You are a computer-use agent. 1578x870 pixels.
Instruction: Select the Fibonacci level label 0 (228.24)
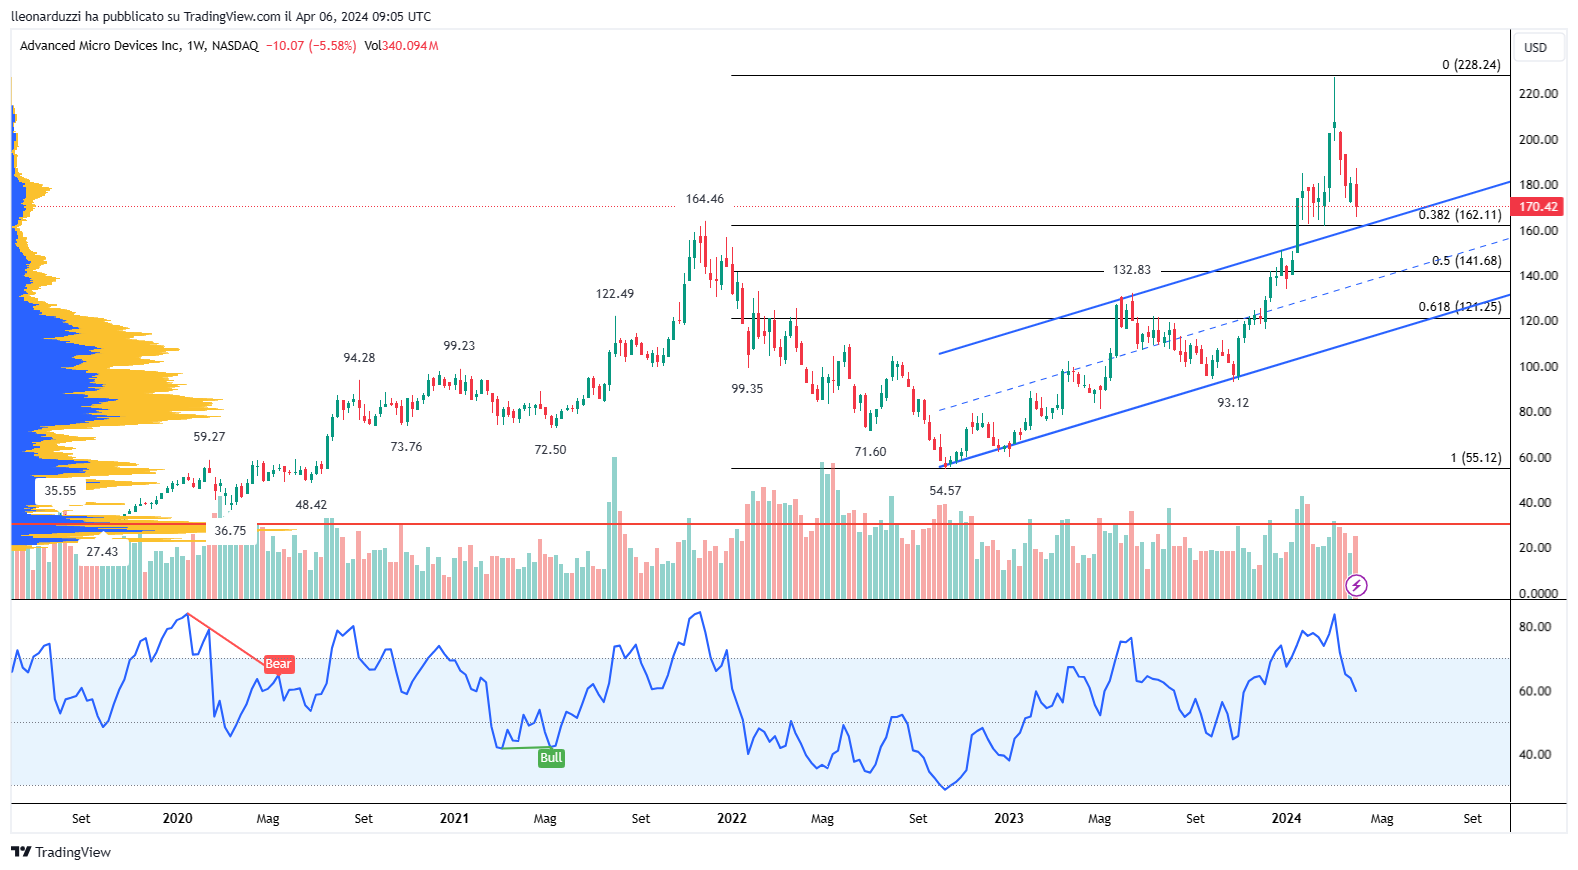click(1471, 65)
